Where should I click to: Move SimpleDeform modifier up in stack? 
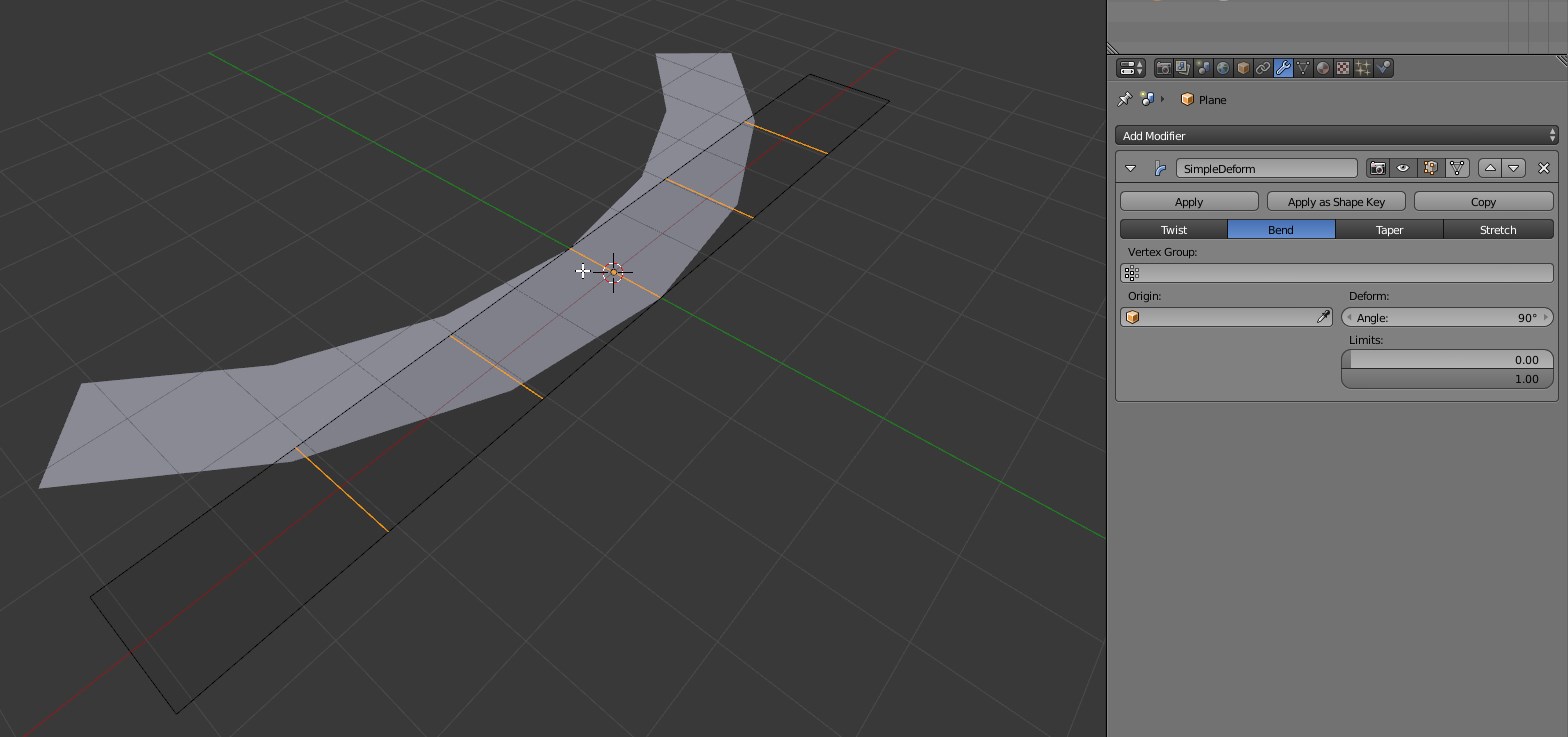point(1490,168)
